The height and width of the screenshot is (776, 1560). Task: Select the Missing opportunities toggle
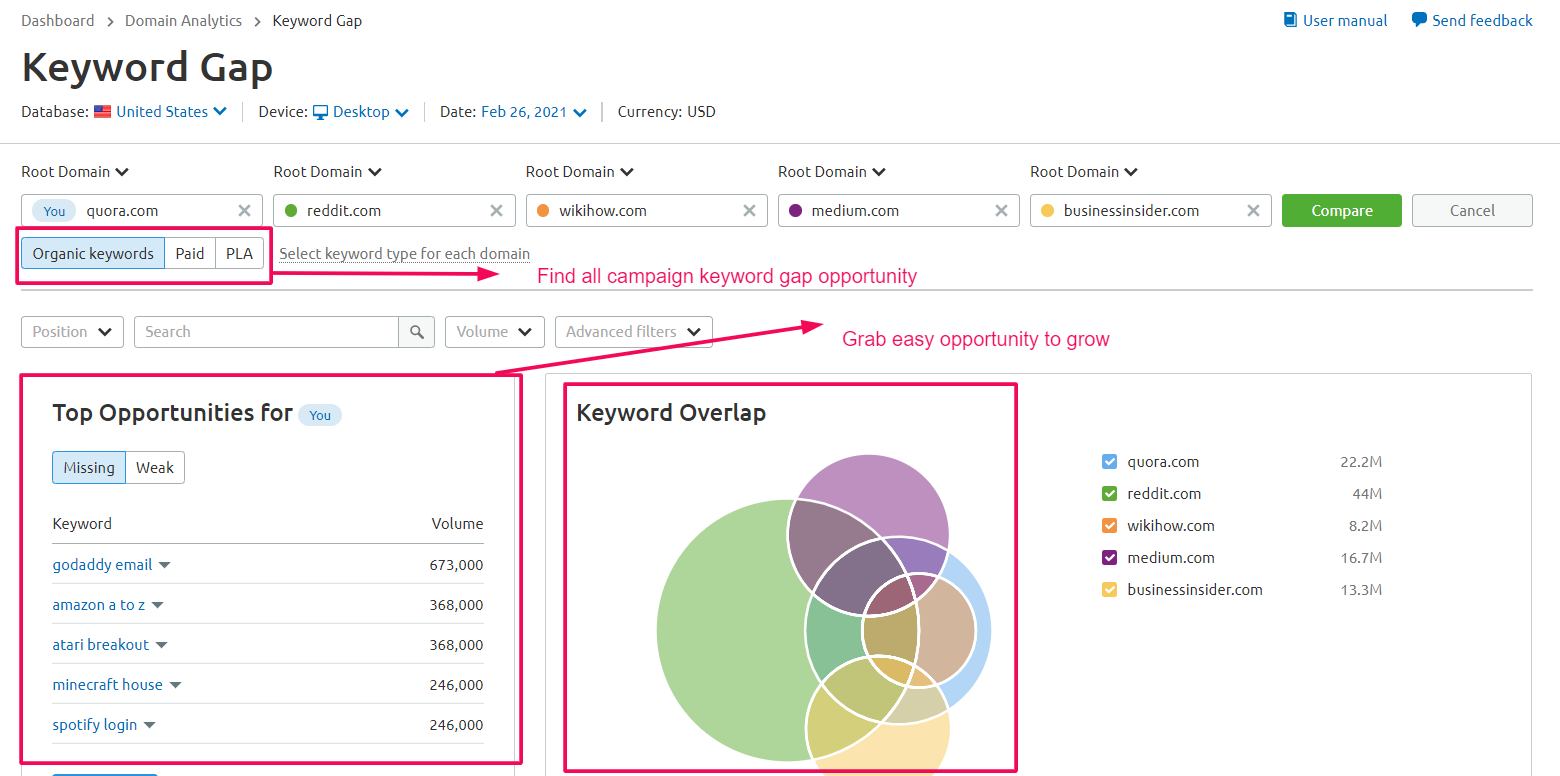[89, 468]
